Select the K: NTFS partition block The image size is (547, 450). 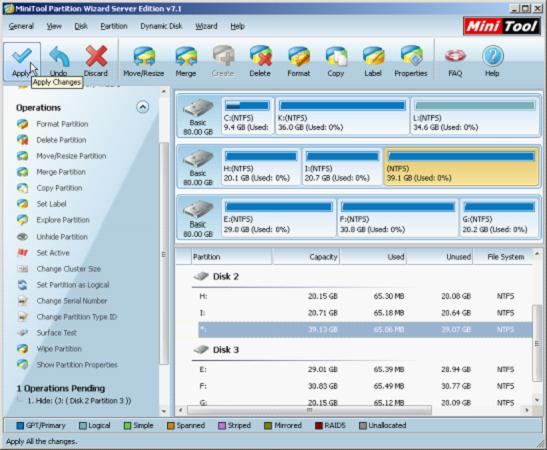(x=342, y=116)
